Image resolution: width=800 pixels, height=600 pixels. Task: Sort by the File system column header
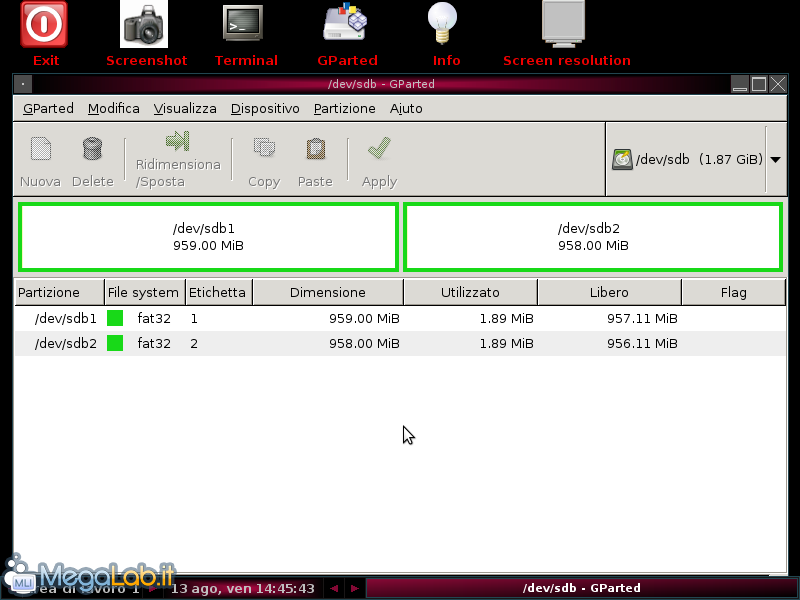click(x=145, y=292)
